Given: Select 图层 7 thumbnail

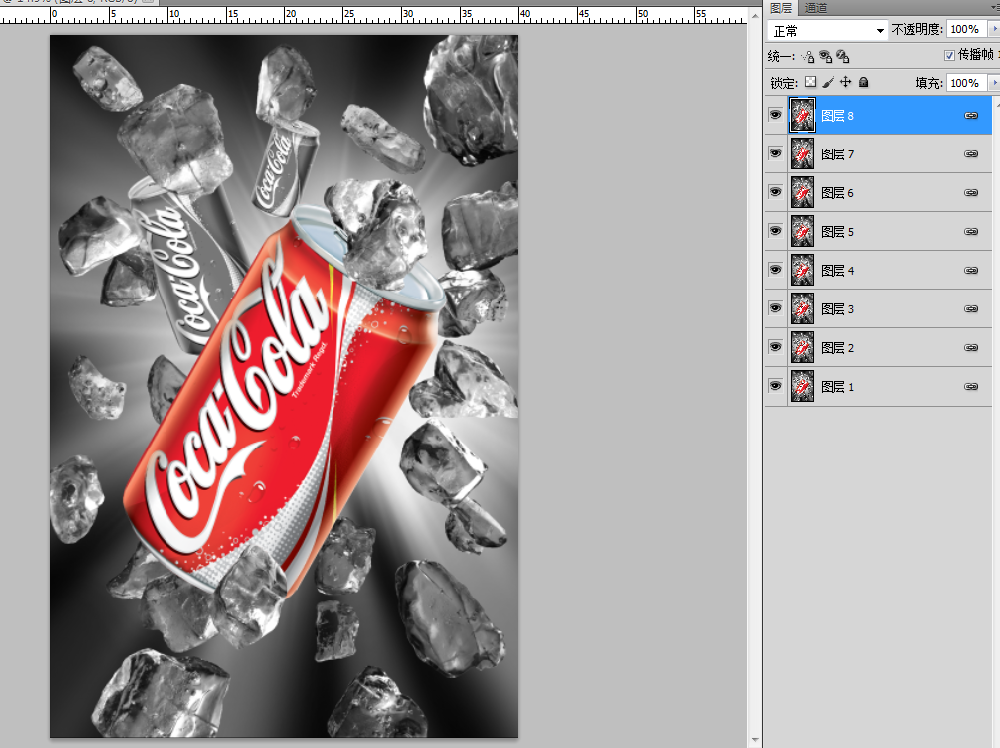Looking at the screenshot, I should pos(802,154).
